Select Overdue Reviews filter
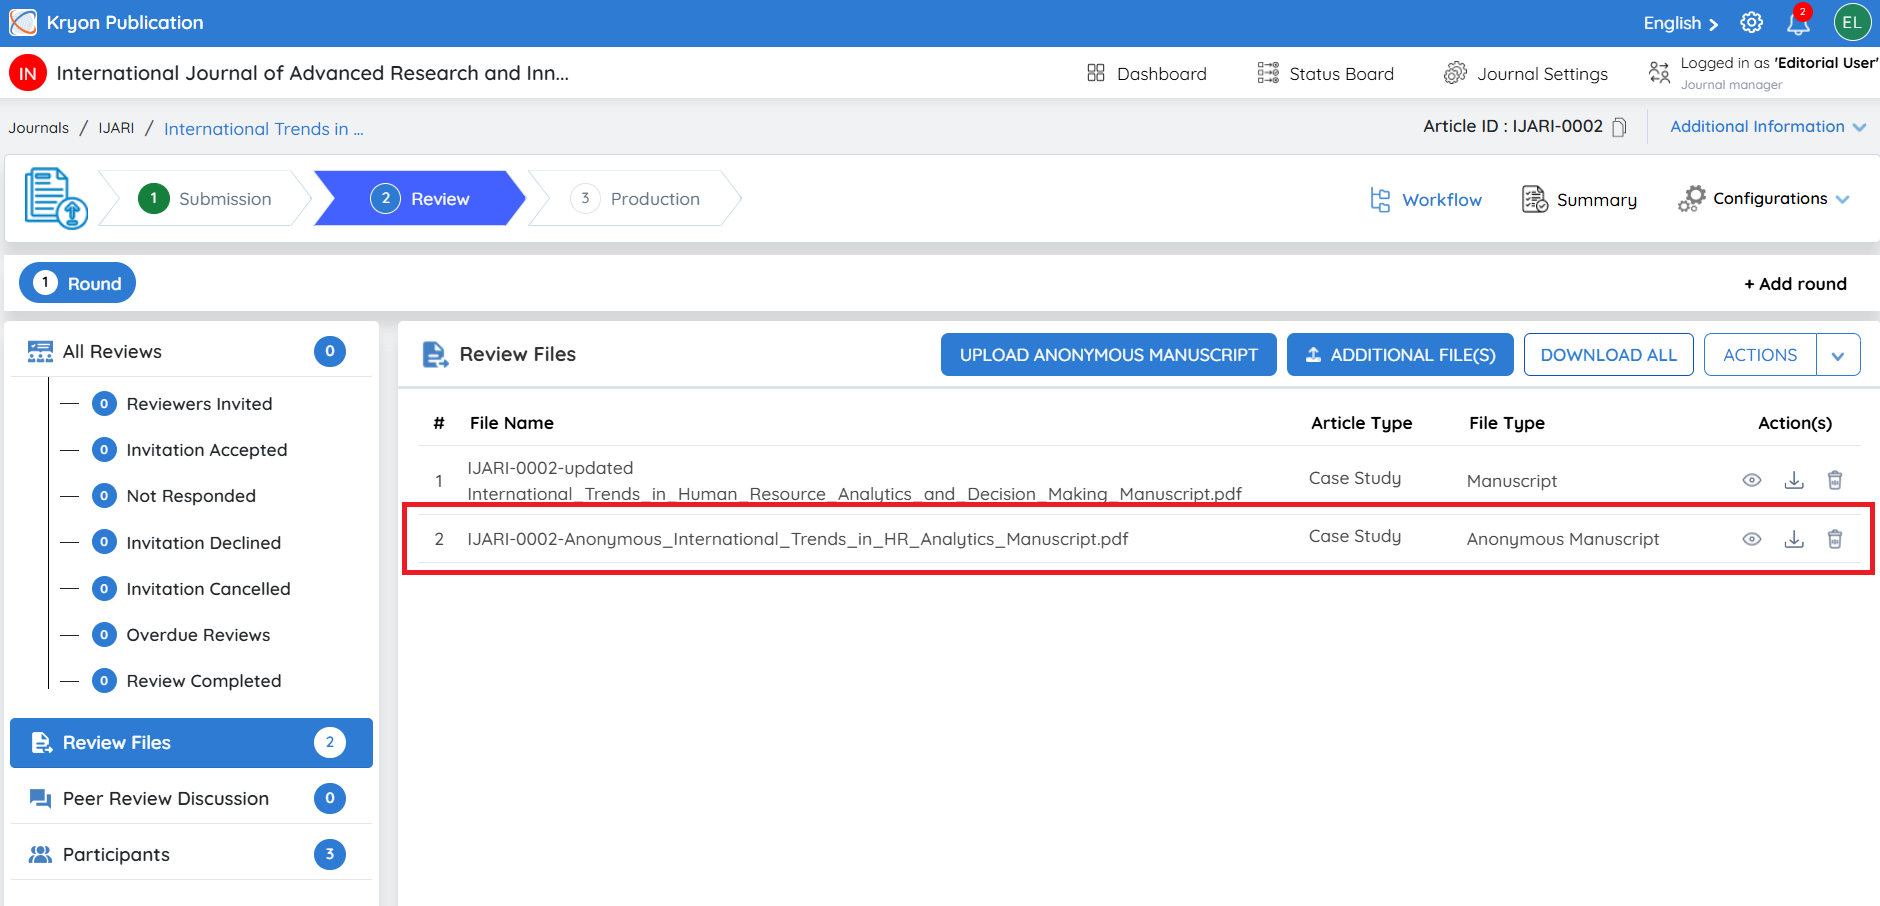 [x=198, y=635]
